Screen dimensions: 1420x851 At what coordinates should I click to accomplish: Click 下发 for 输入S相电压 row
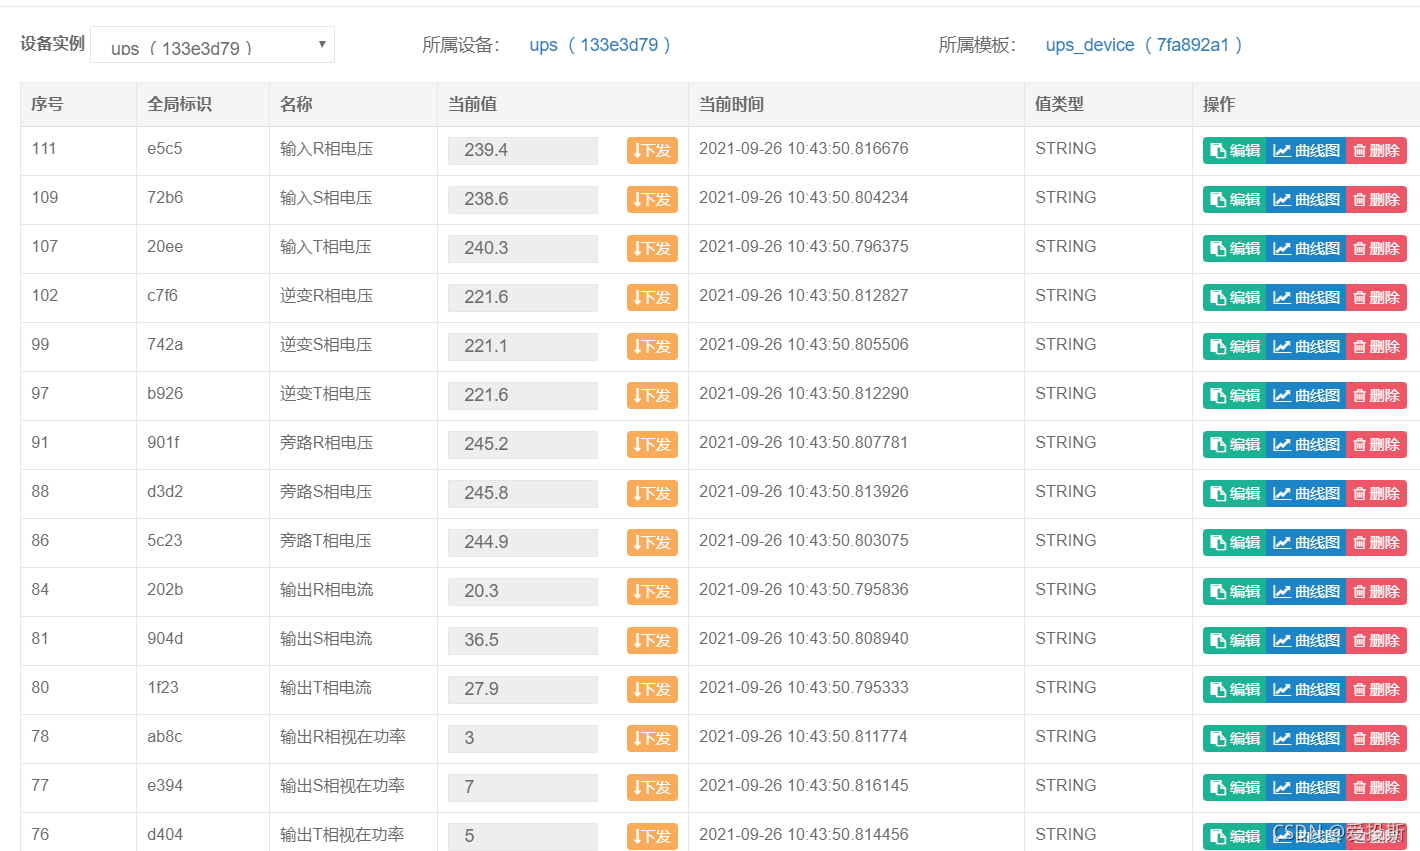coord(652,199)
